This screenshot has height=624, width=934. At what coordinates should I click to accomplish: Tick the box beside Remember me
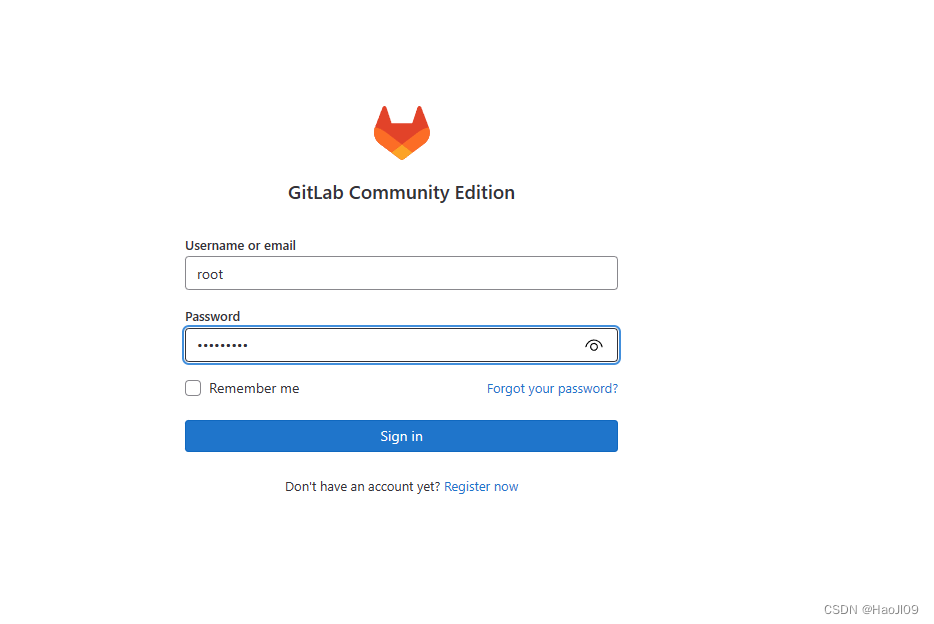coord(193,388)
